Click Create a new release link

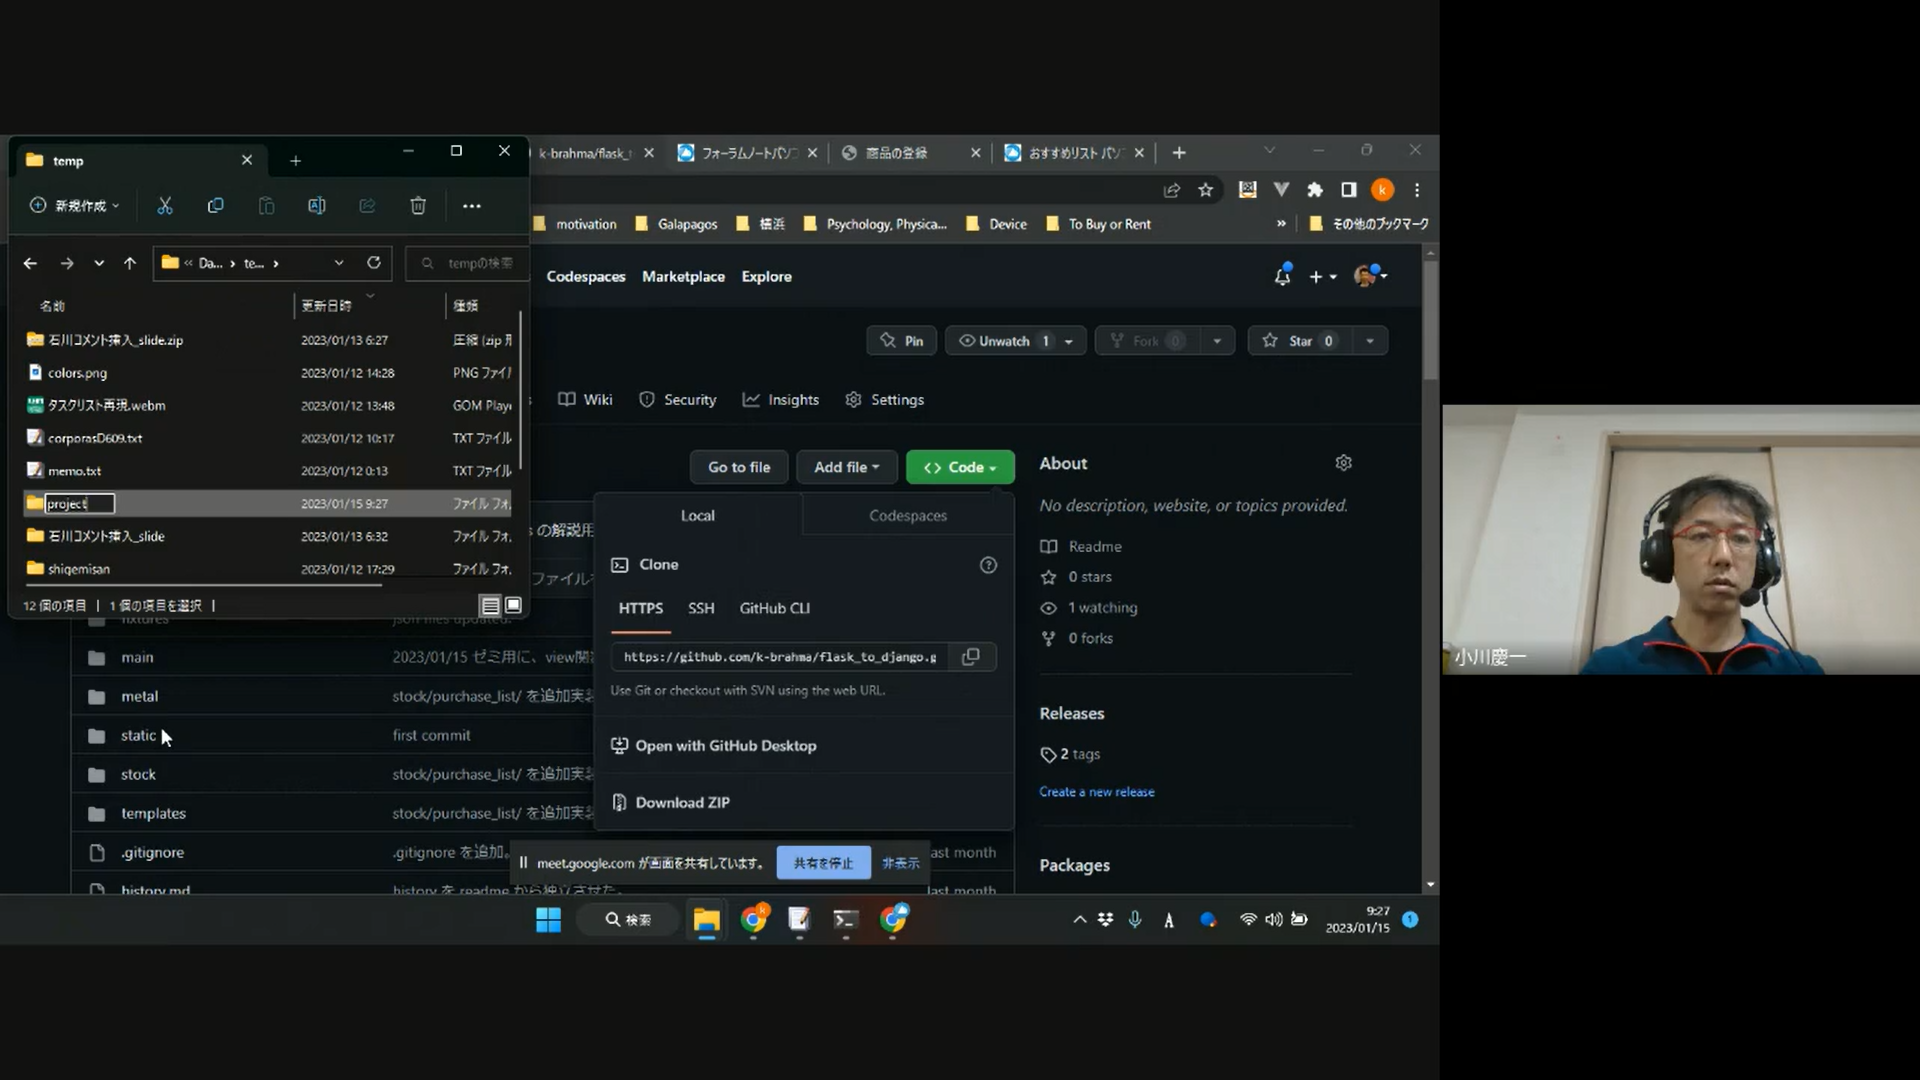1096,792
